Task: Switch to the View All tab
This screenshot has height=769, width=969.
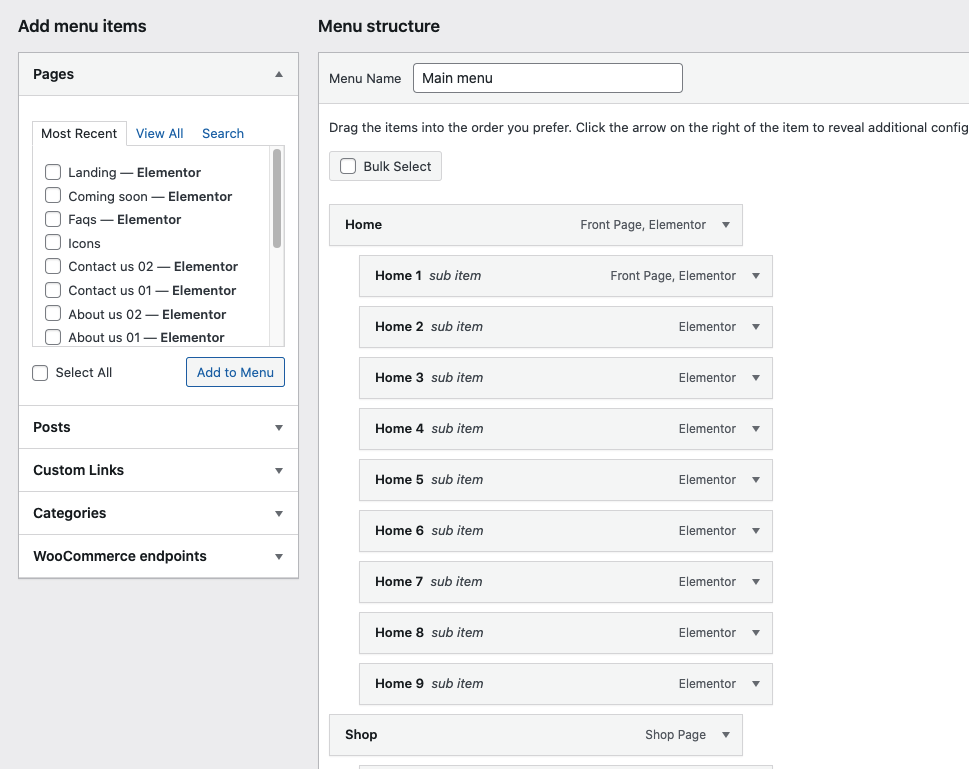Action: 159,133
